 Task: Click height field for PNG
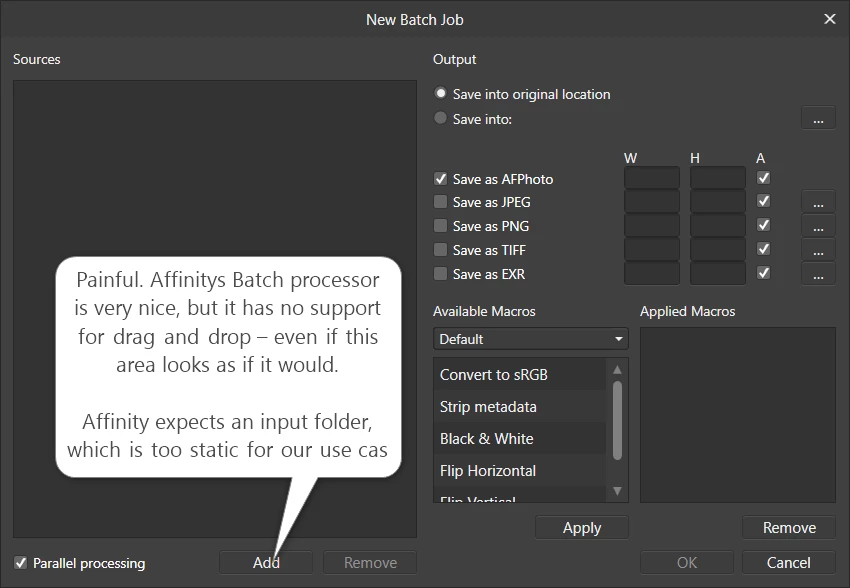[x=718, y=225]
